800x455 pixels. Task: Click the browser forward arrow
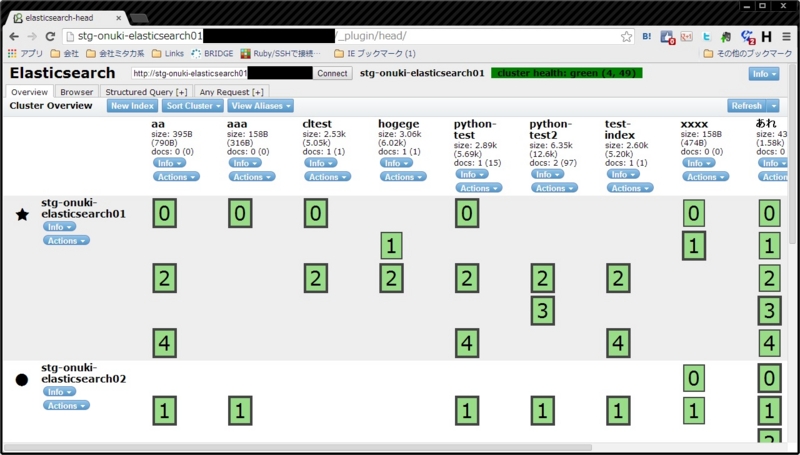tap(32, 37)
